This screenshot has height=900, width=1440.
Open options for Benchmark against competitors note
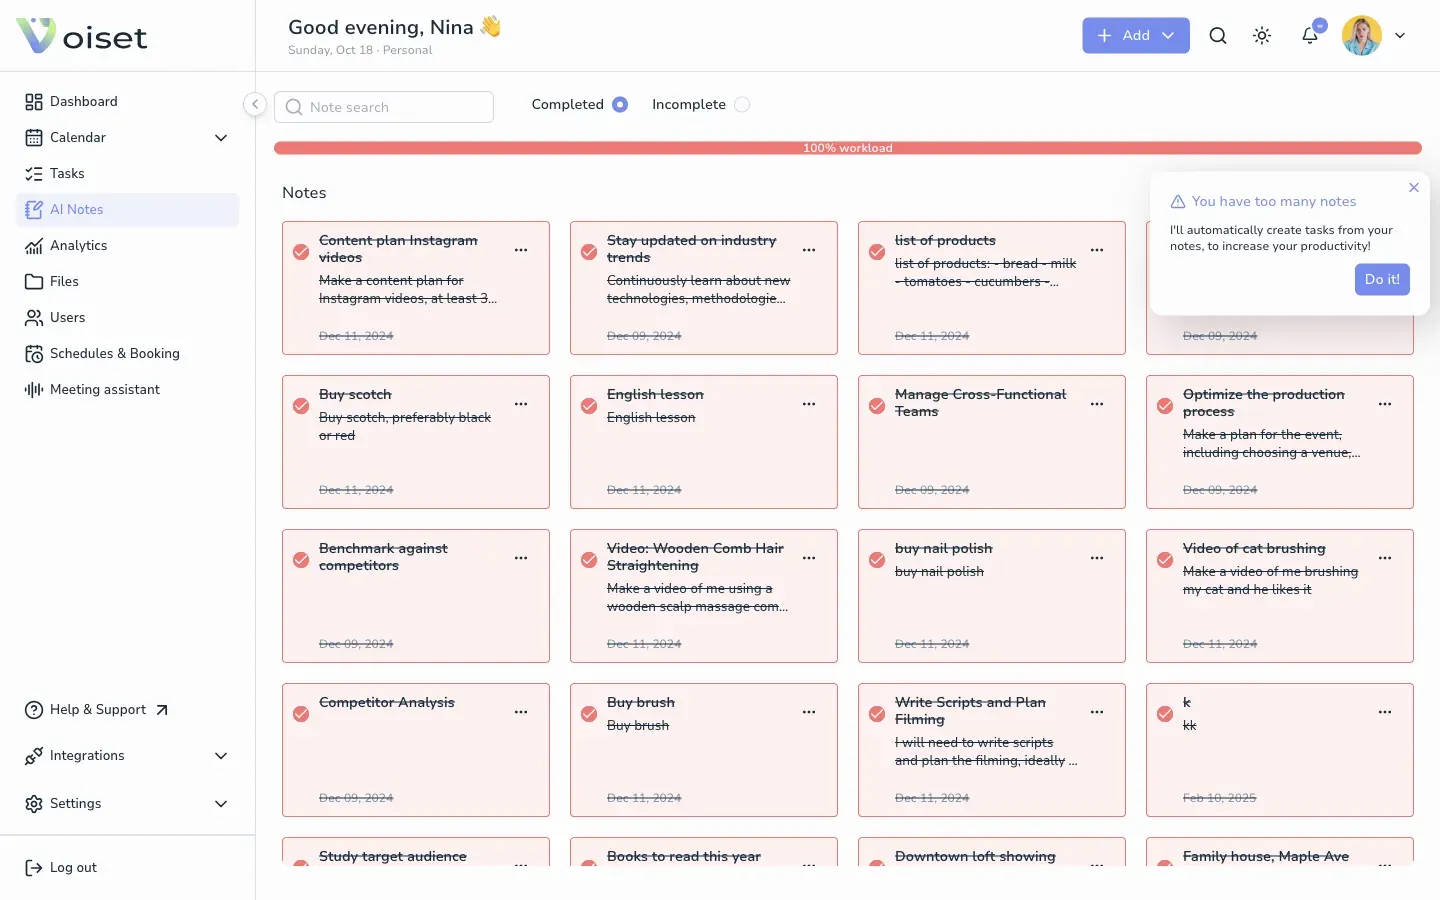pos(521,558)
